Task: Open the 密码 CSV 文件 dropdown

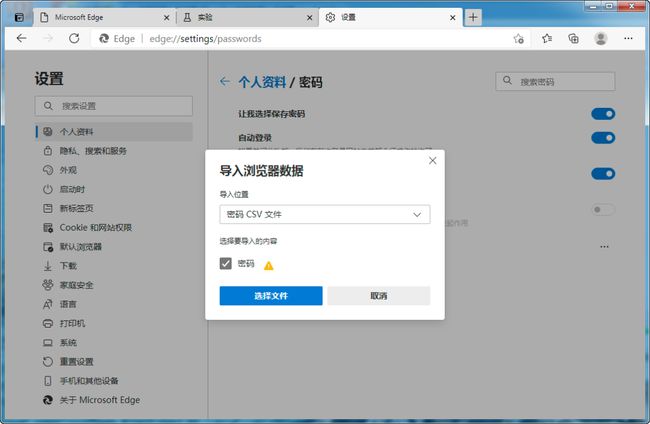Action: (x=325, y=214)
